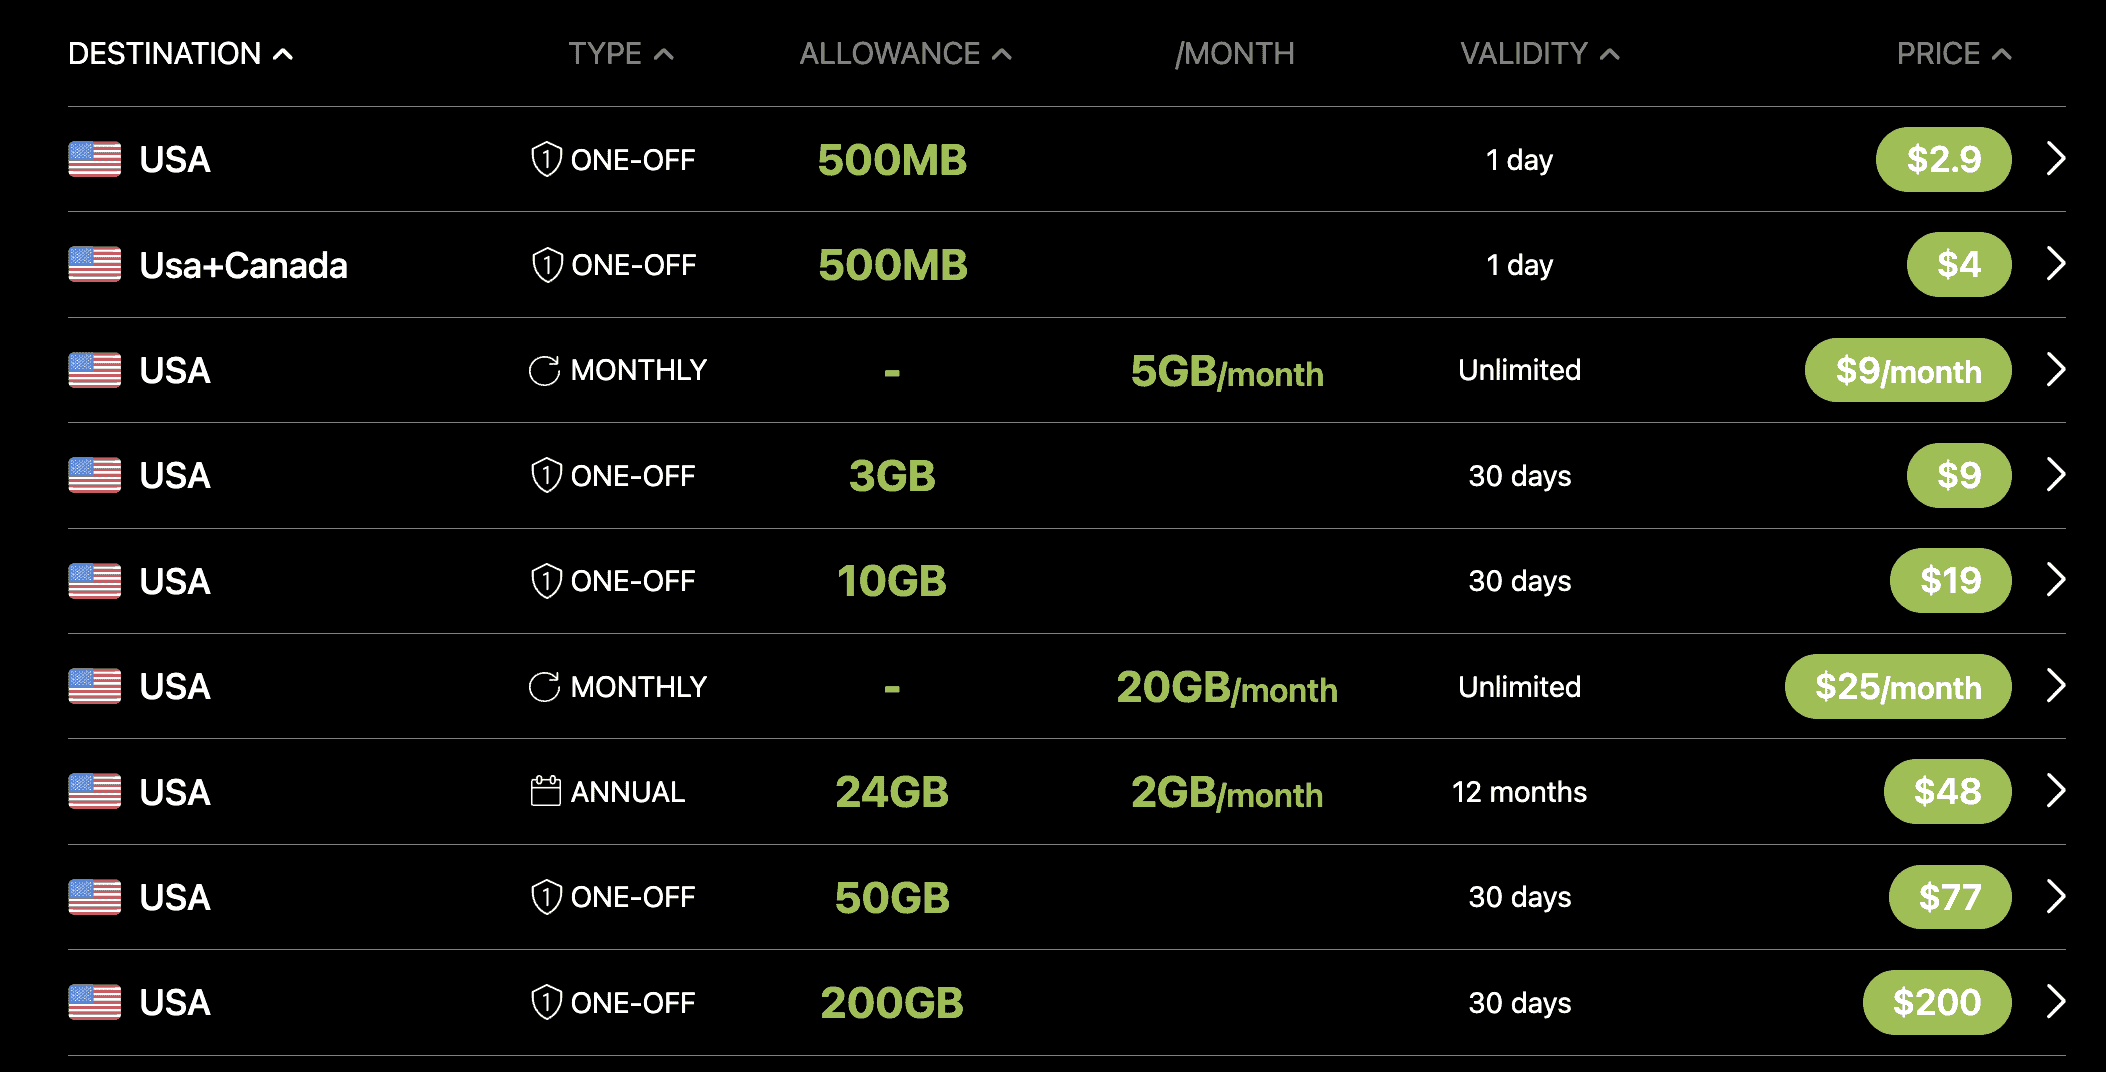
Task: Sort the table by Destination
Action: click(x=180, y=54)
